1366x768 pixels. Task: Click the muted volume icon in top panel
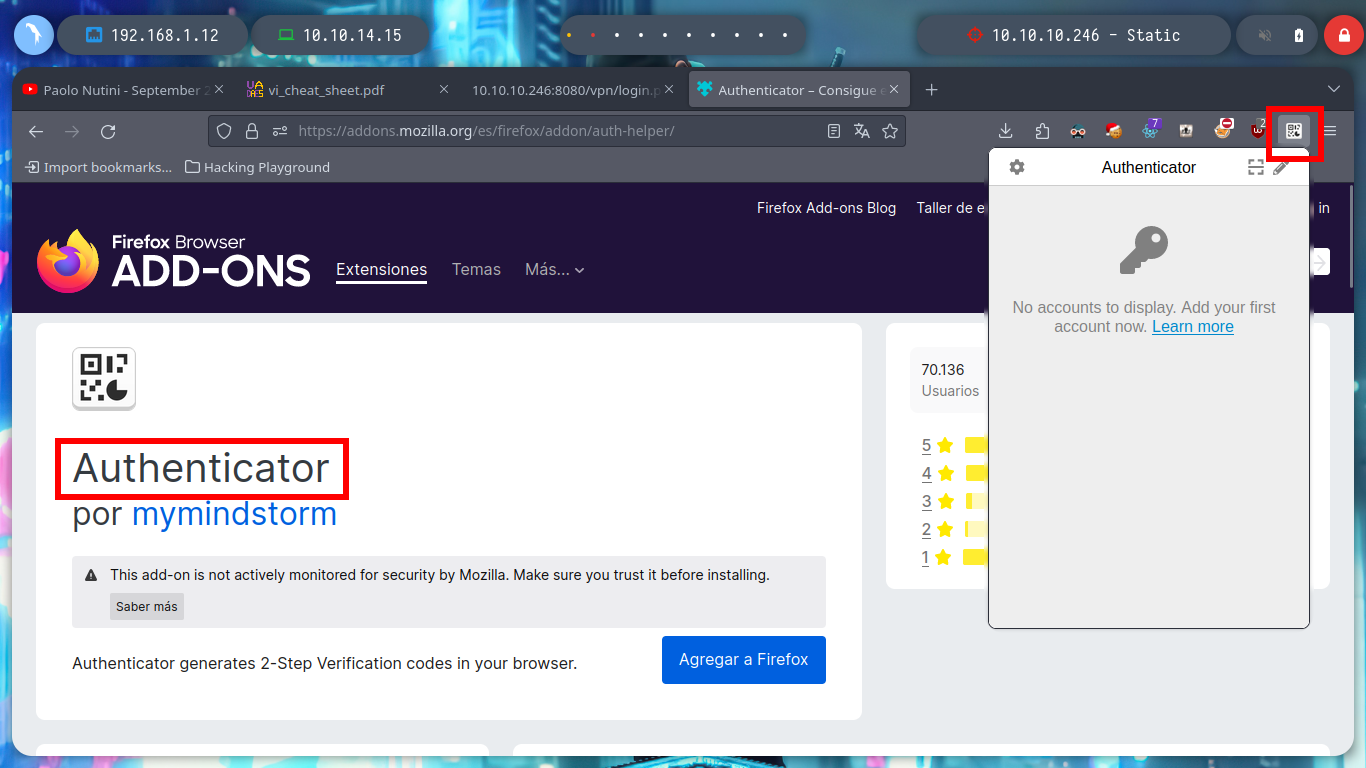pos(1265,35)
